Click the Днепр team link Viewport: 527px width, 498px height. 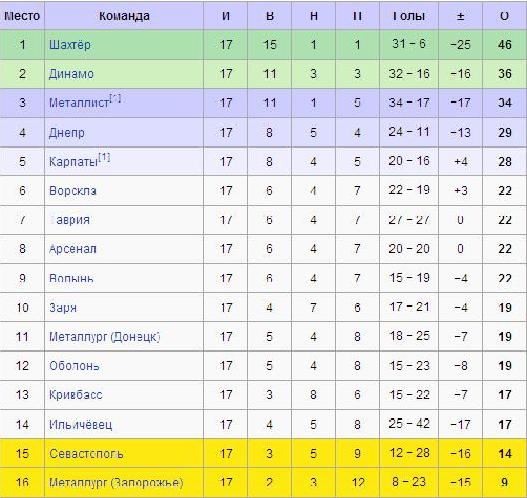(x=67, y=133)
